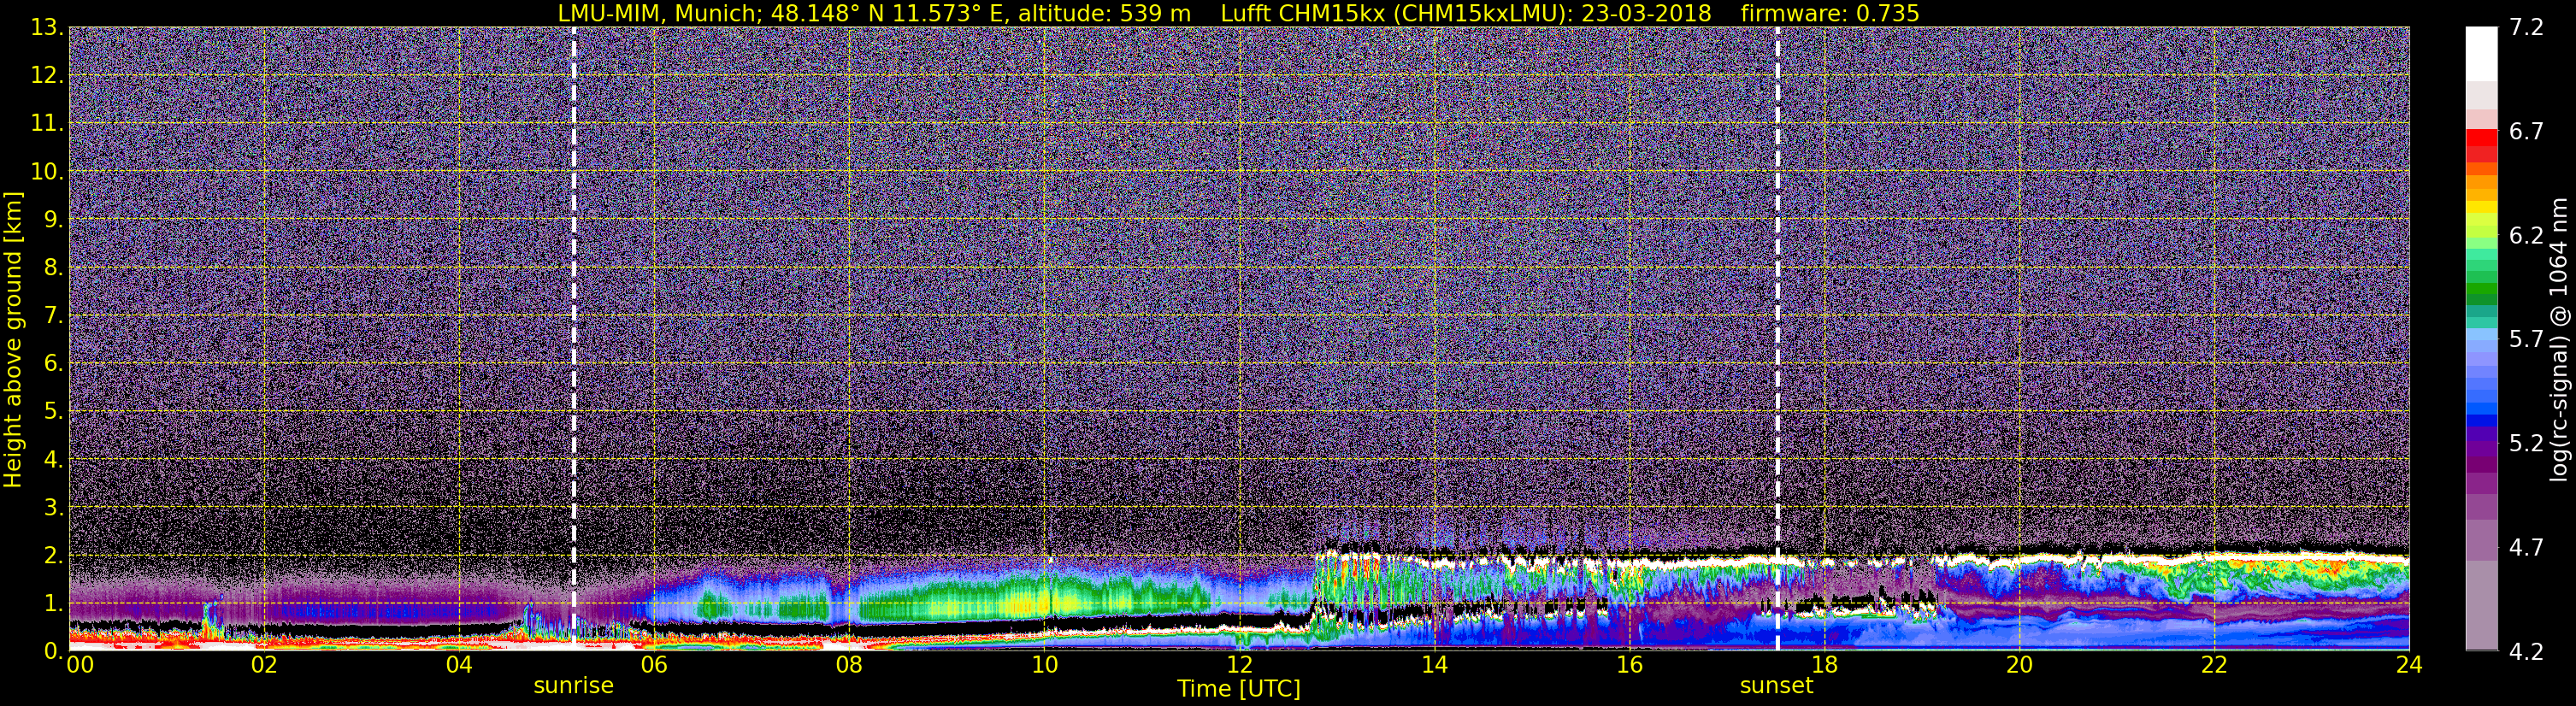Click the dashed white sunrise line in the plot

(573, 338)
